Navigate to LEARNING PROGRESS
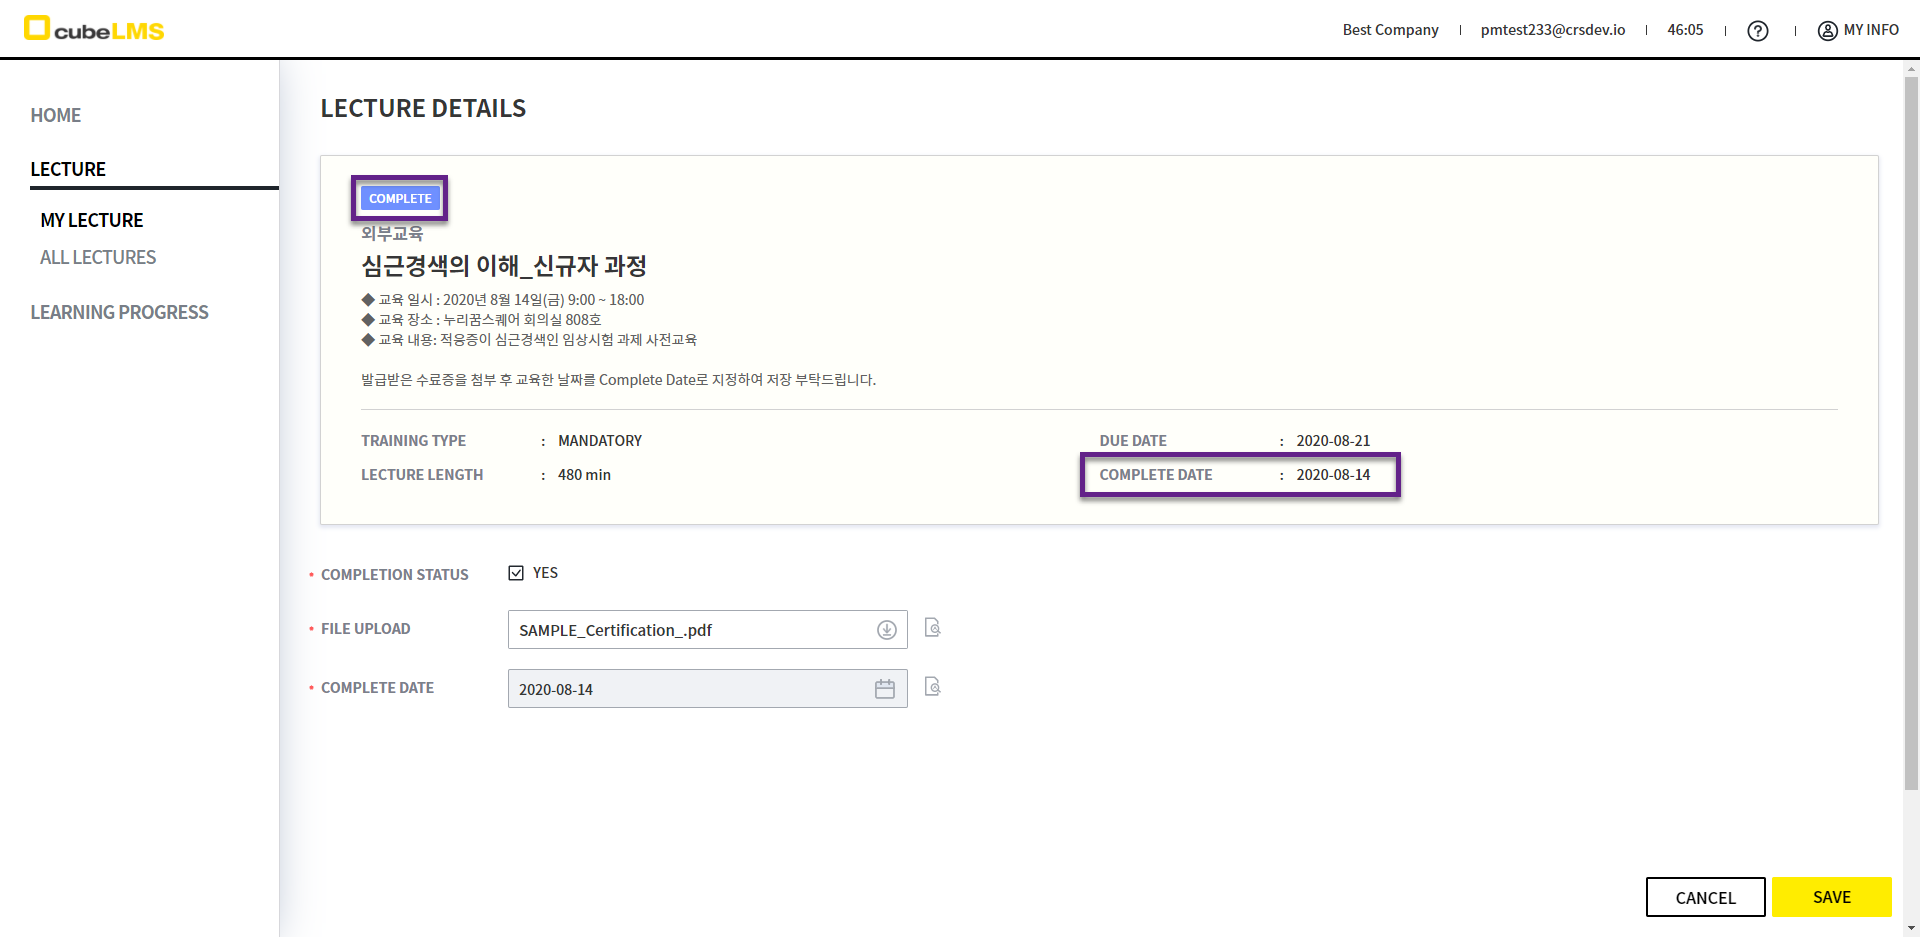 click(119, 312)
